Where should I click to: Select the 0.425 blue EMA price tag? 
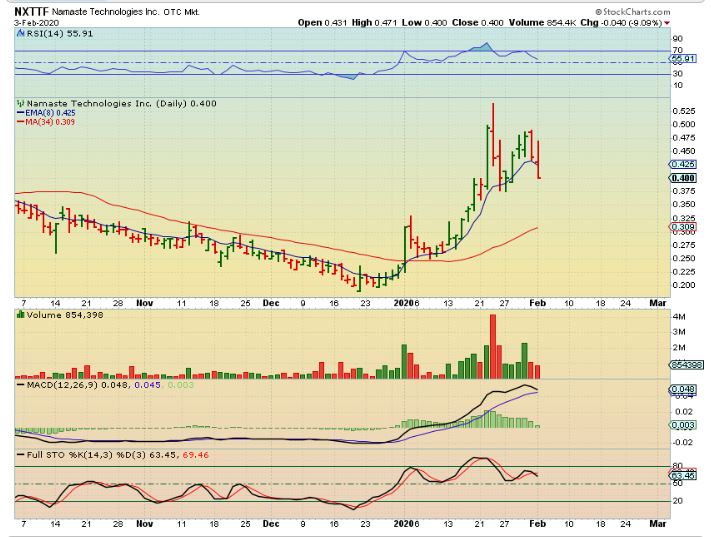[x=683, y=163]
